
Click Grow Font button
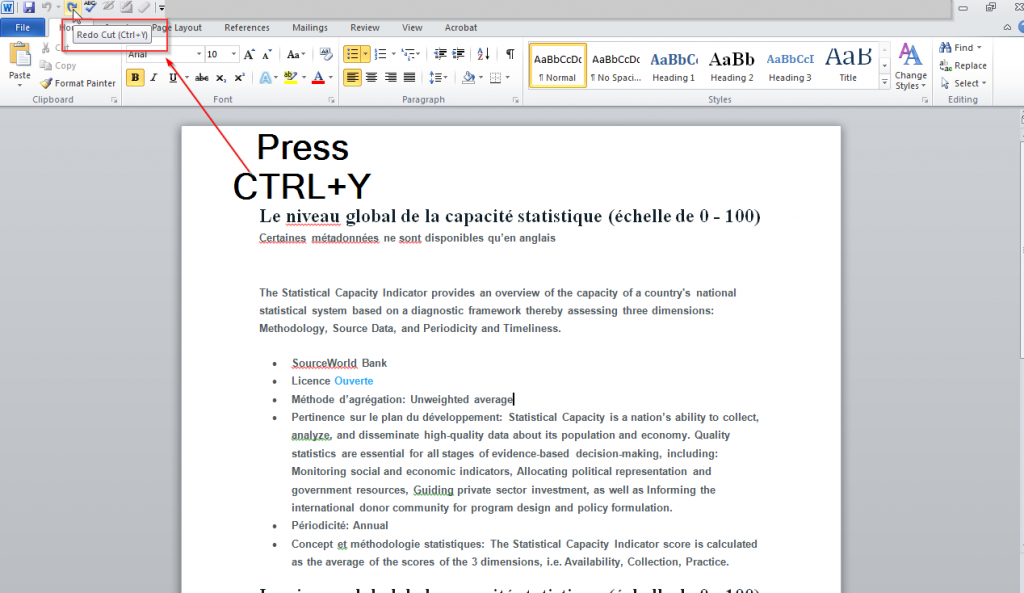[x=249, y=55]
